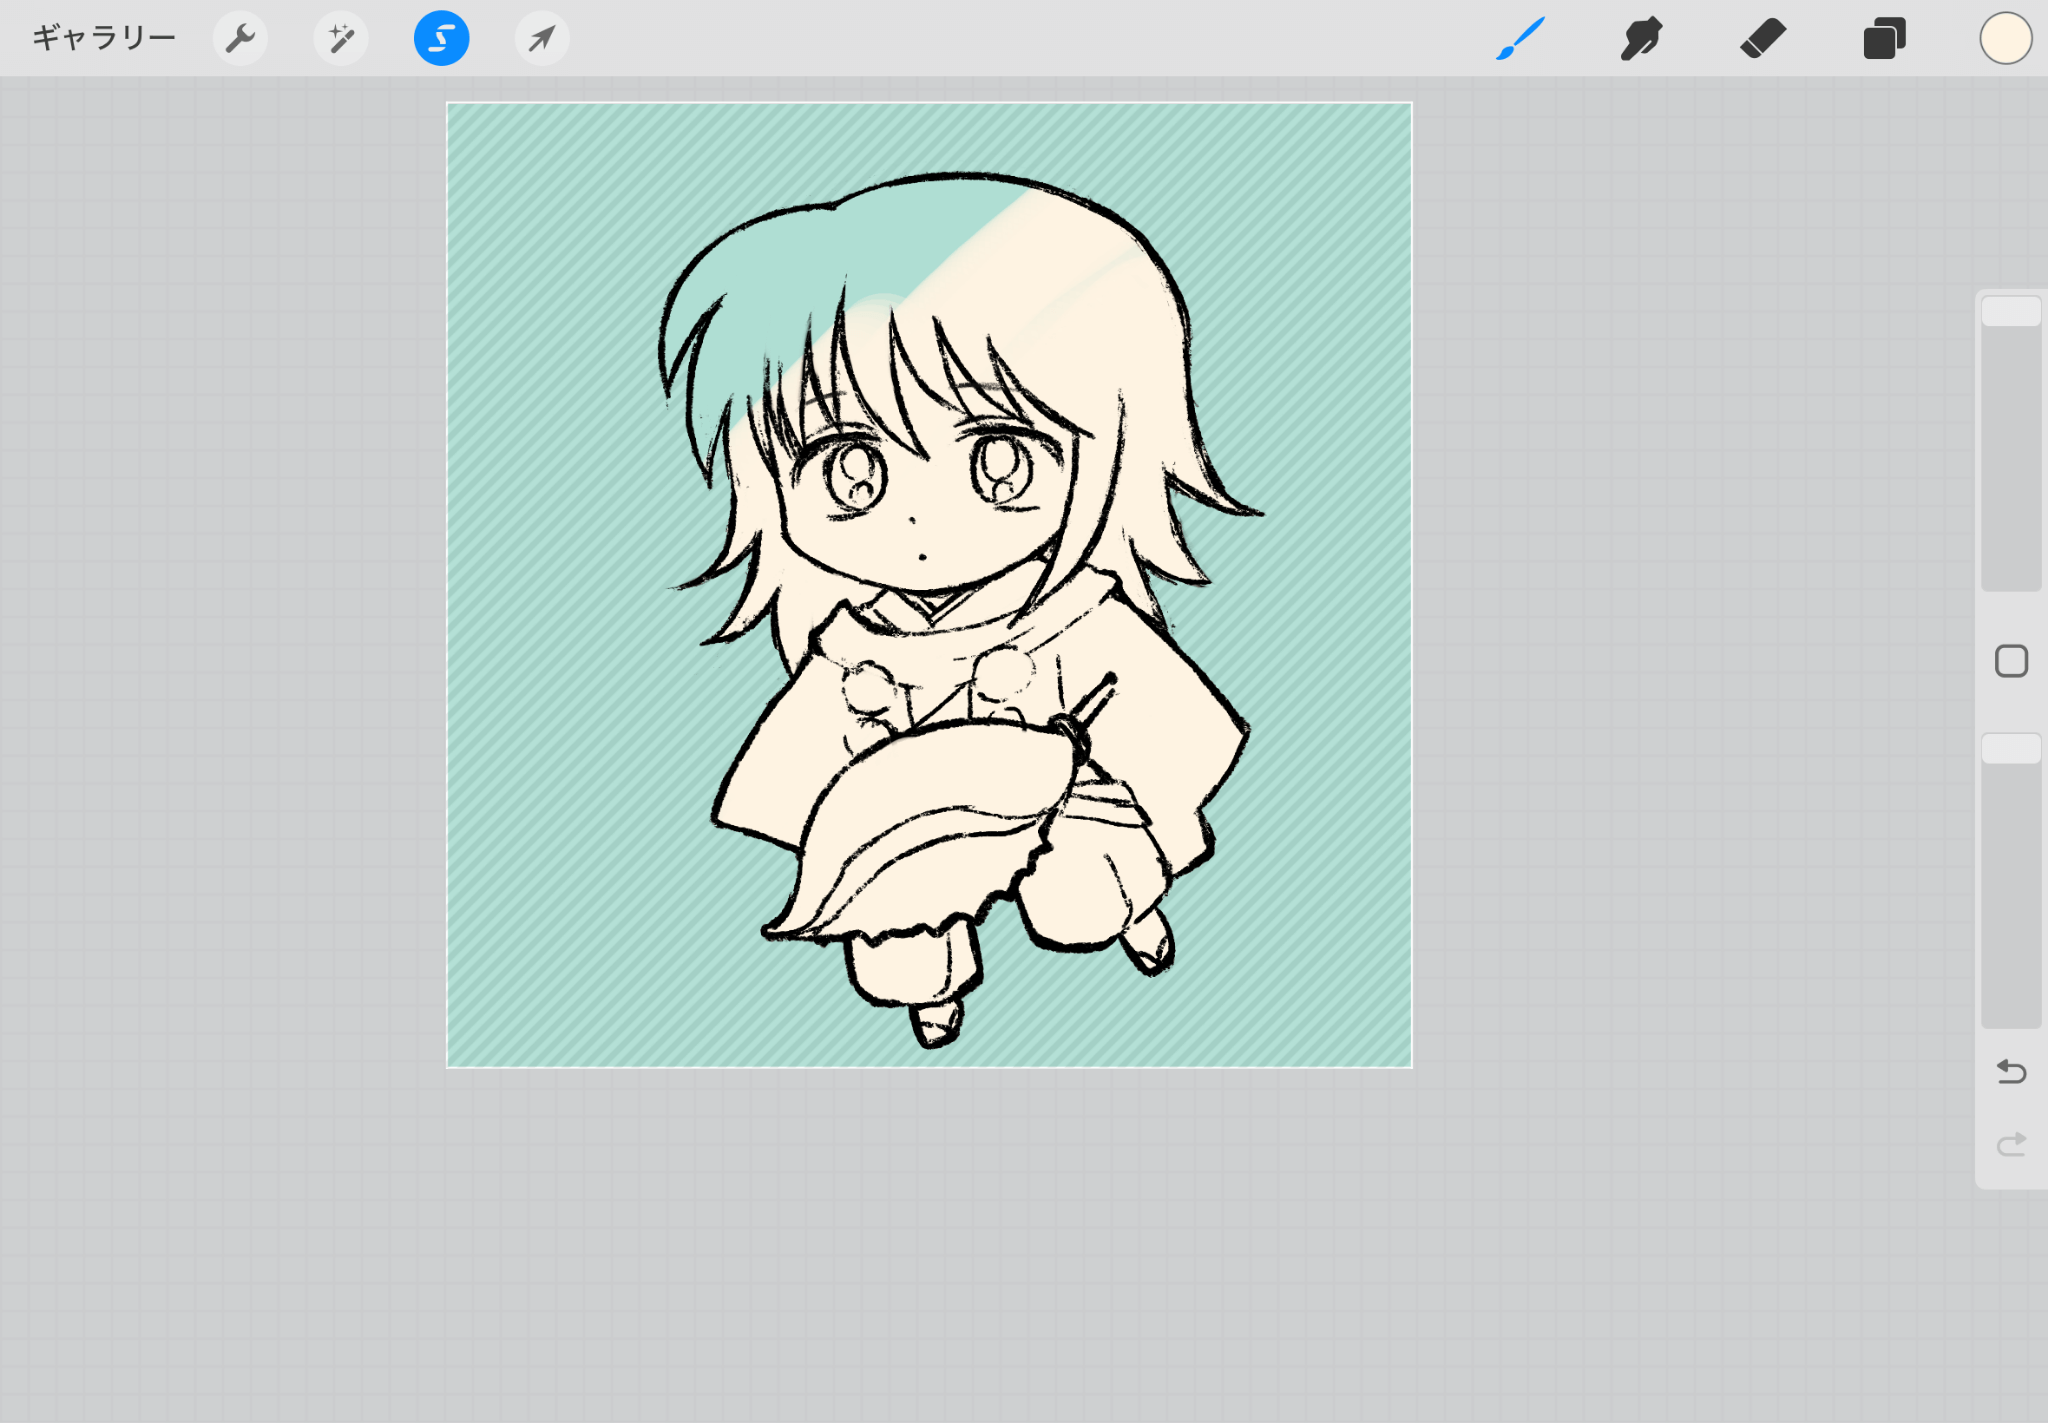Screen dimensions: 2048x1423
Task: Redo the undone action
Action: (x=2011, y=1144)
